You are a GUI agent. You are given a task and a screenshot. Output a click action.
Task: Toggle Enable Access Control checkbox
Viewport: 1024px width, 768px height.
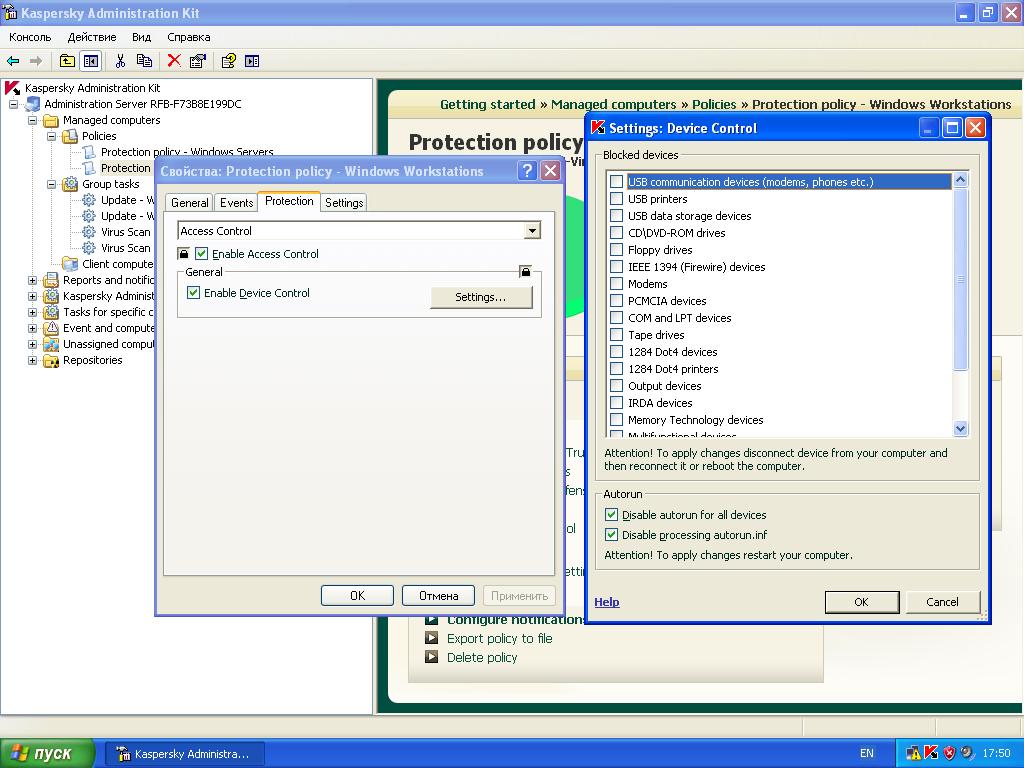pos(202,253)
